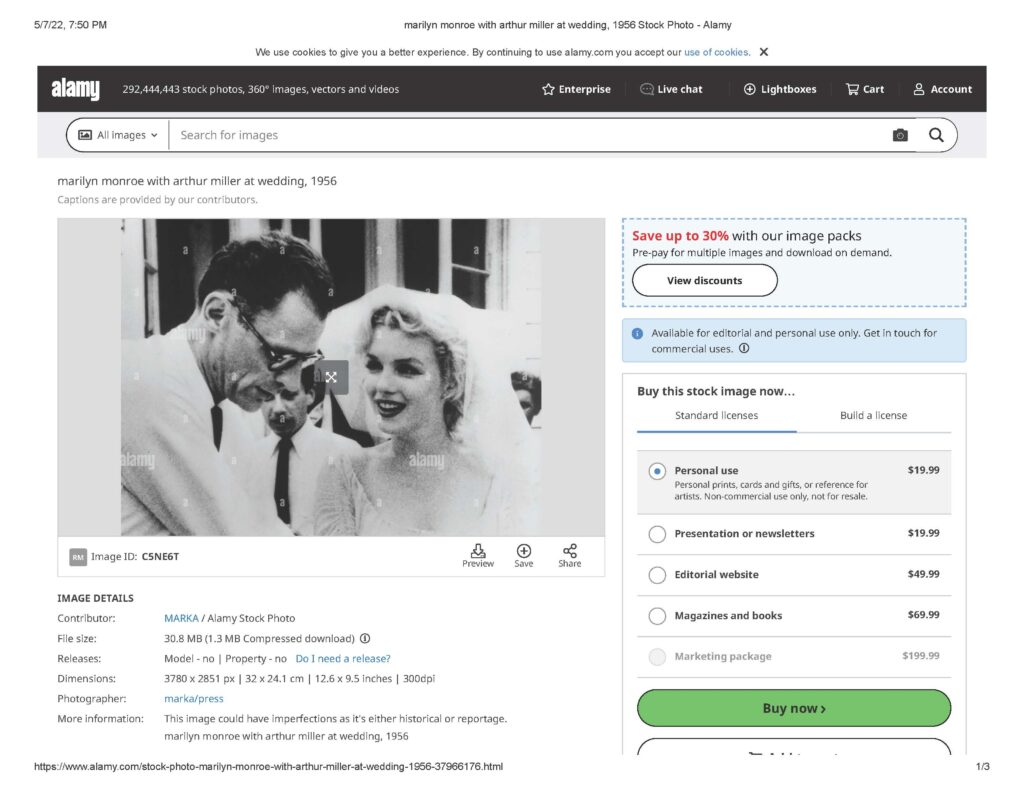The height and width of the screenshot is (792, 1024).
Task: Click the green Buy now button
Action: pyautogui.click(x=794, y=708)
